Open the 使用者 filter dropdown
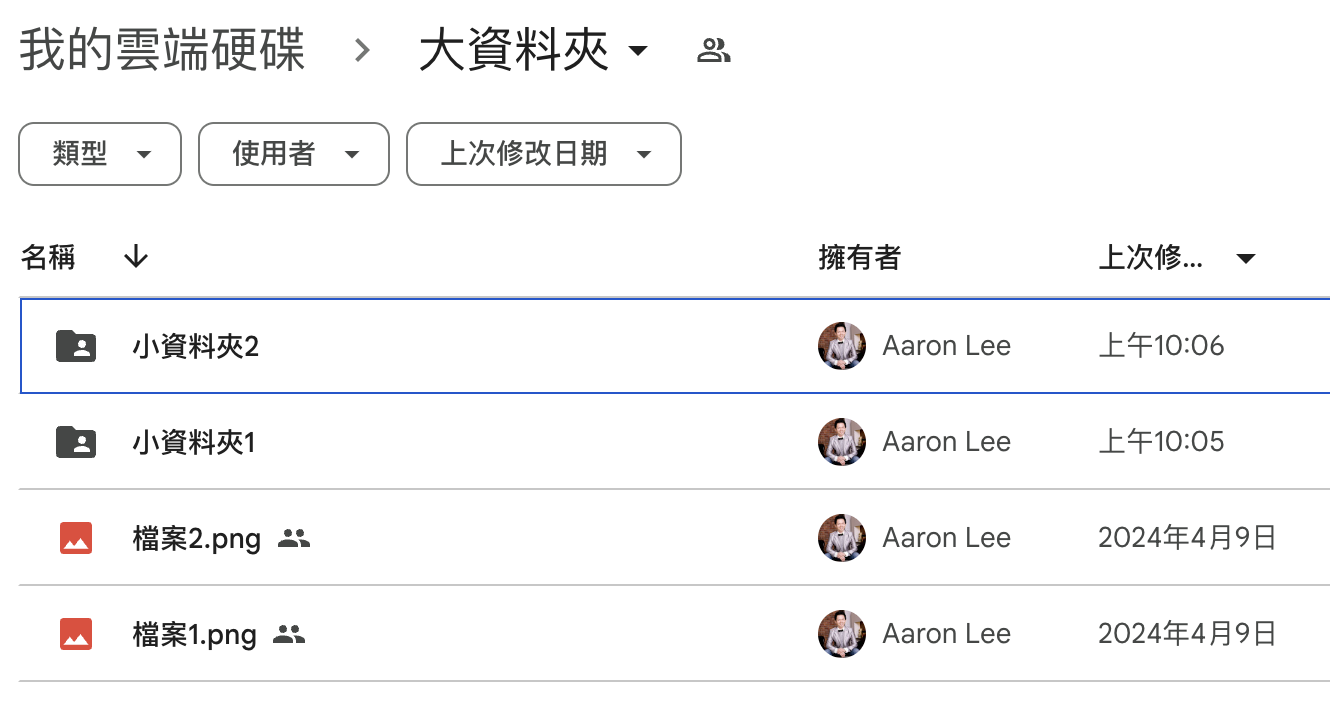The height and width of the screenshot is (714, 1330). coord(293,154)
